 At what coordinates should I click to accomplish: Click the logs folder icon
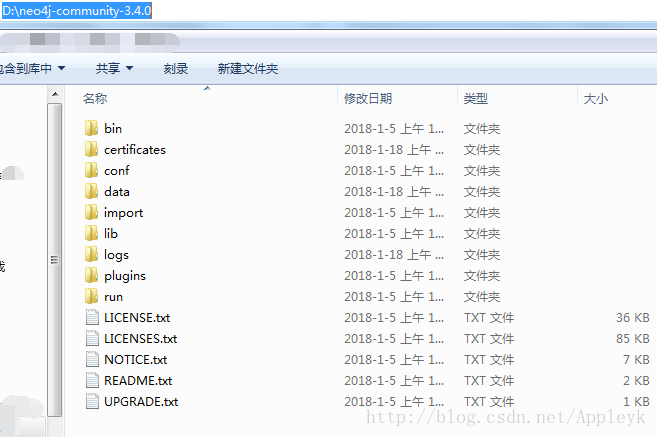(91, 254)
